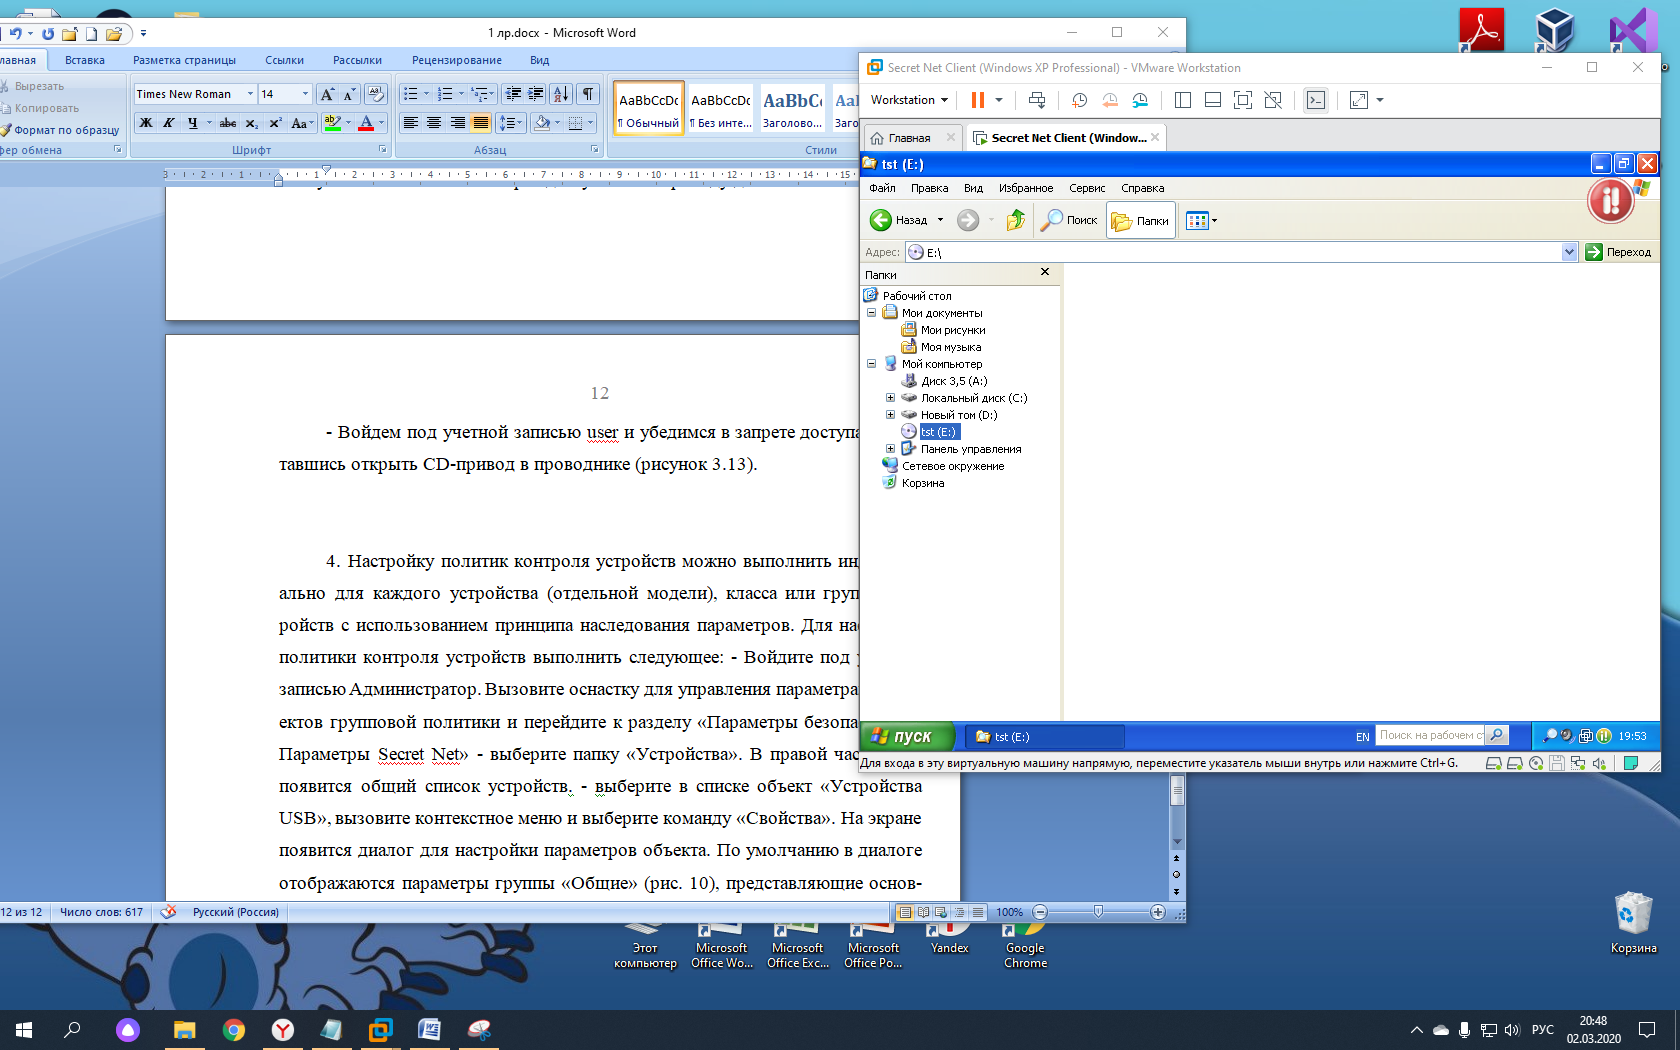Open Google Chrome from Windows taskbar
This screenshot has width=1680, height=1050.
pos(234,1029)
